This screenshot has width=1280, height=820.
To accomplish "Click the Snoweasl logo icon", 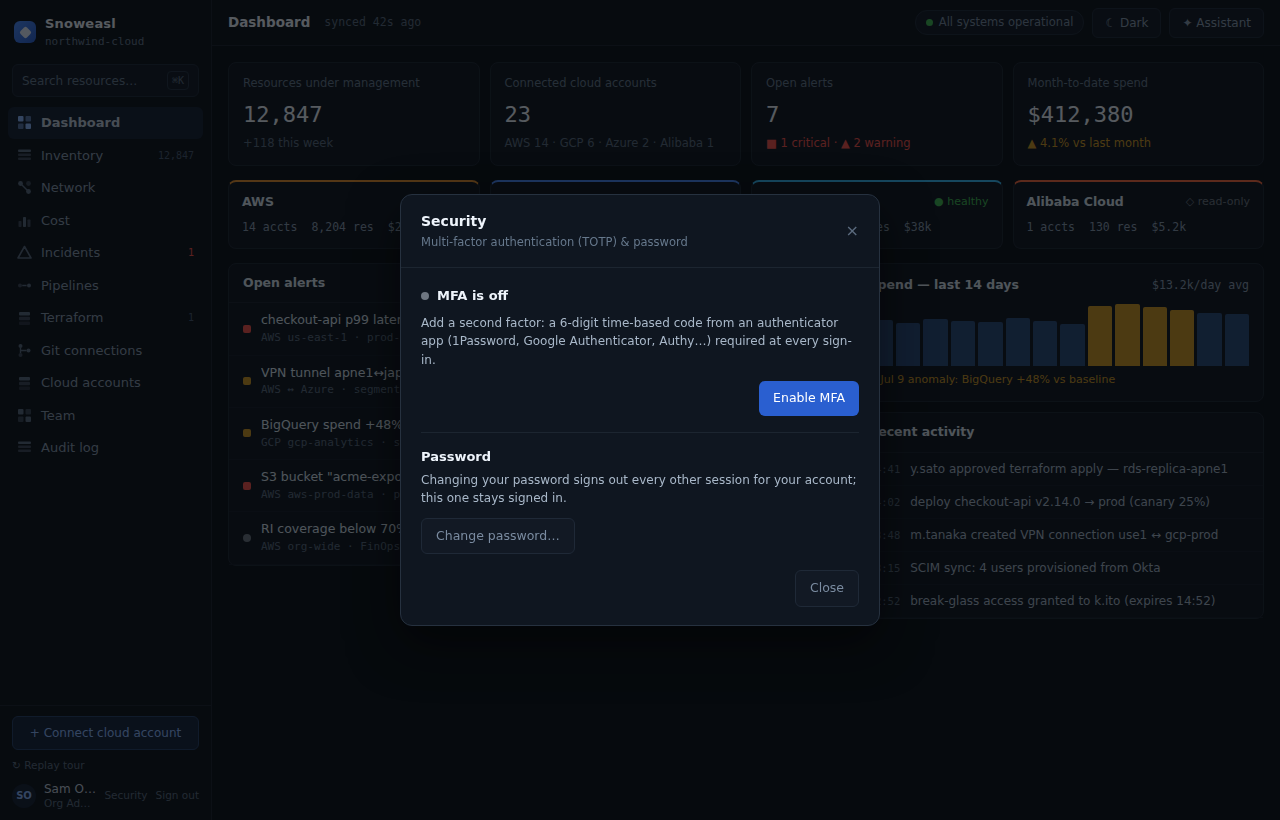I will (x=25, y=32).
